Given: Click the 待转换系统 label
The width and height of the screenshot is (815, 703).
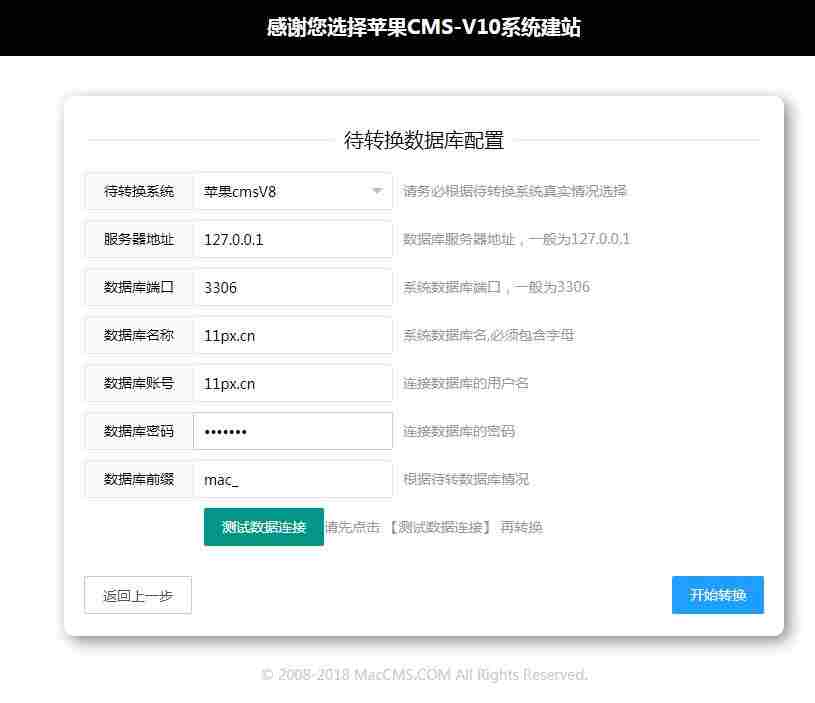Looking at the screenshot, I should 139,192.
